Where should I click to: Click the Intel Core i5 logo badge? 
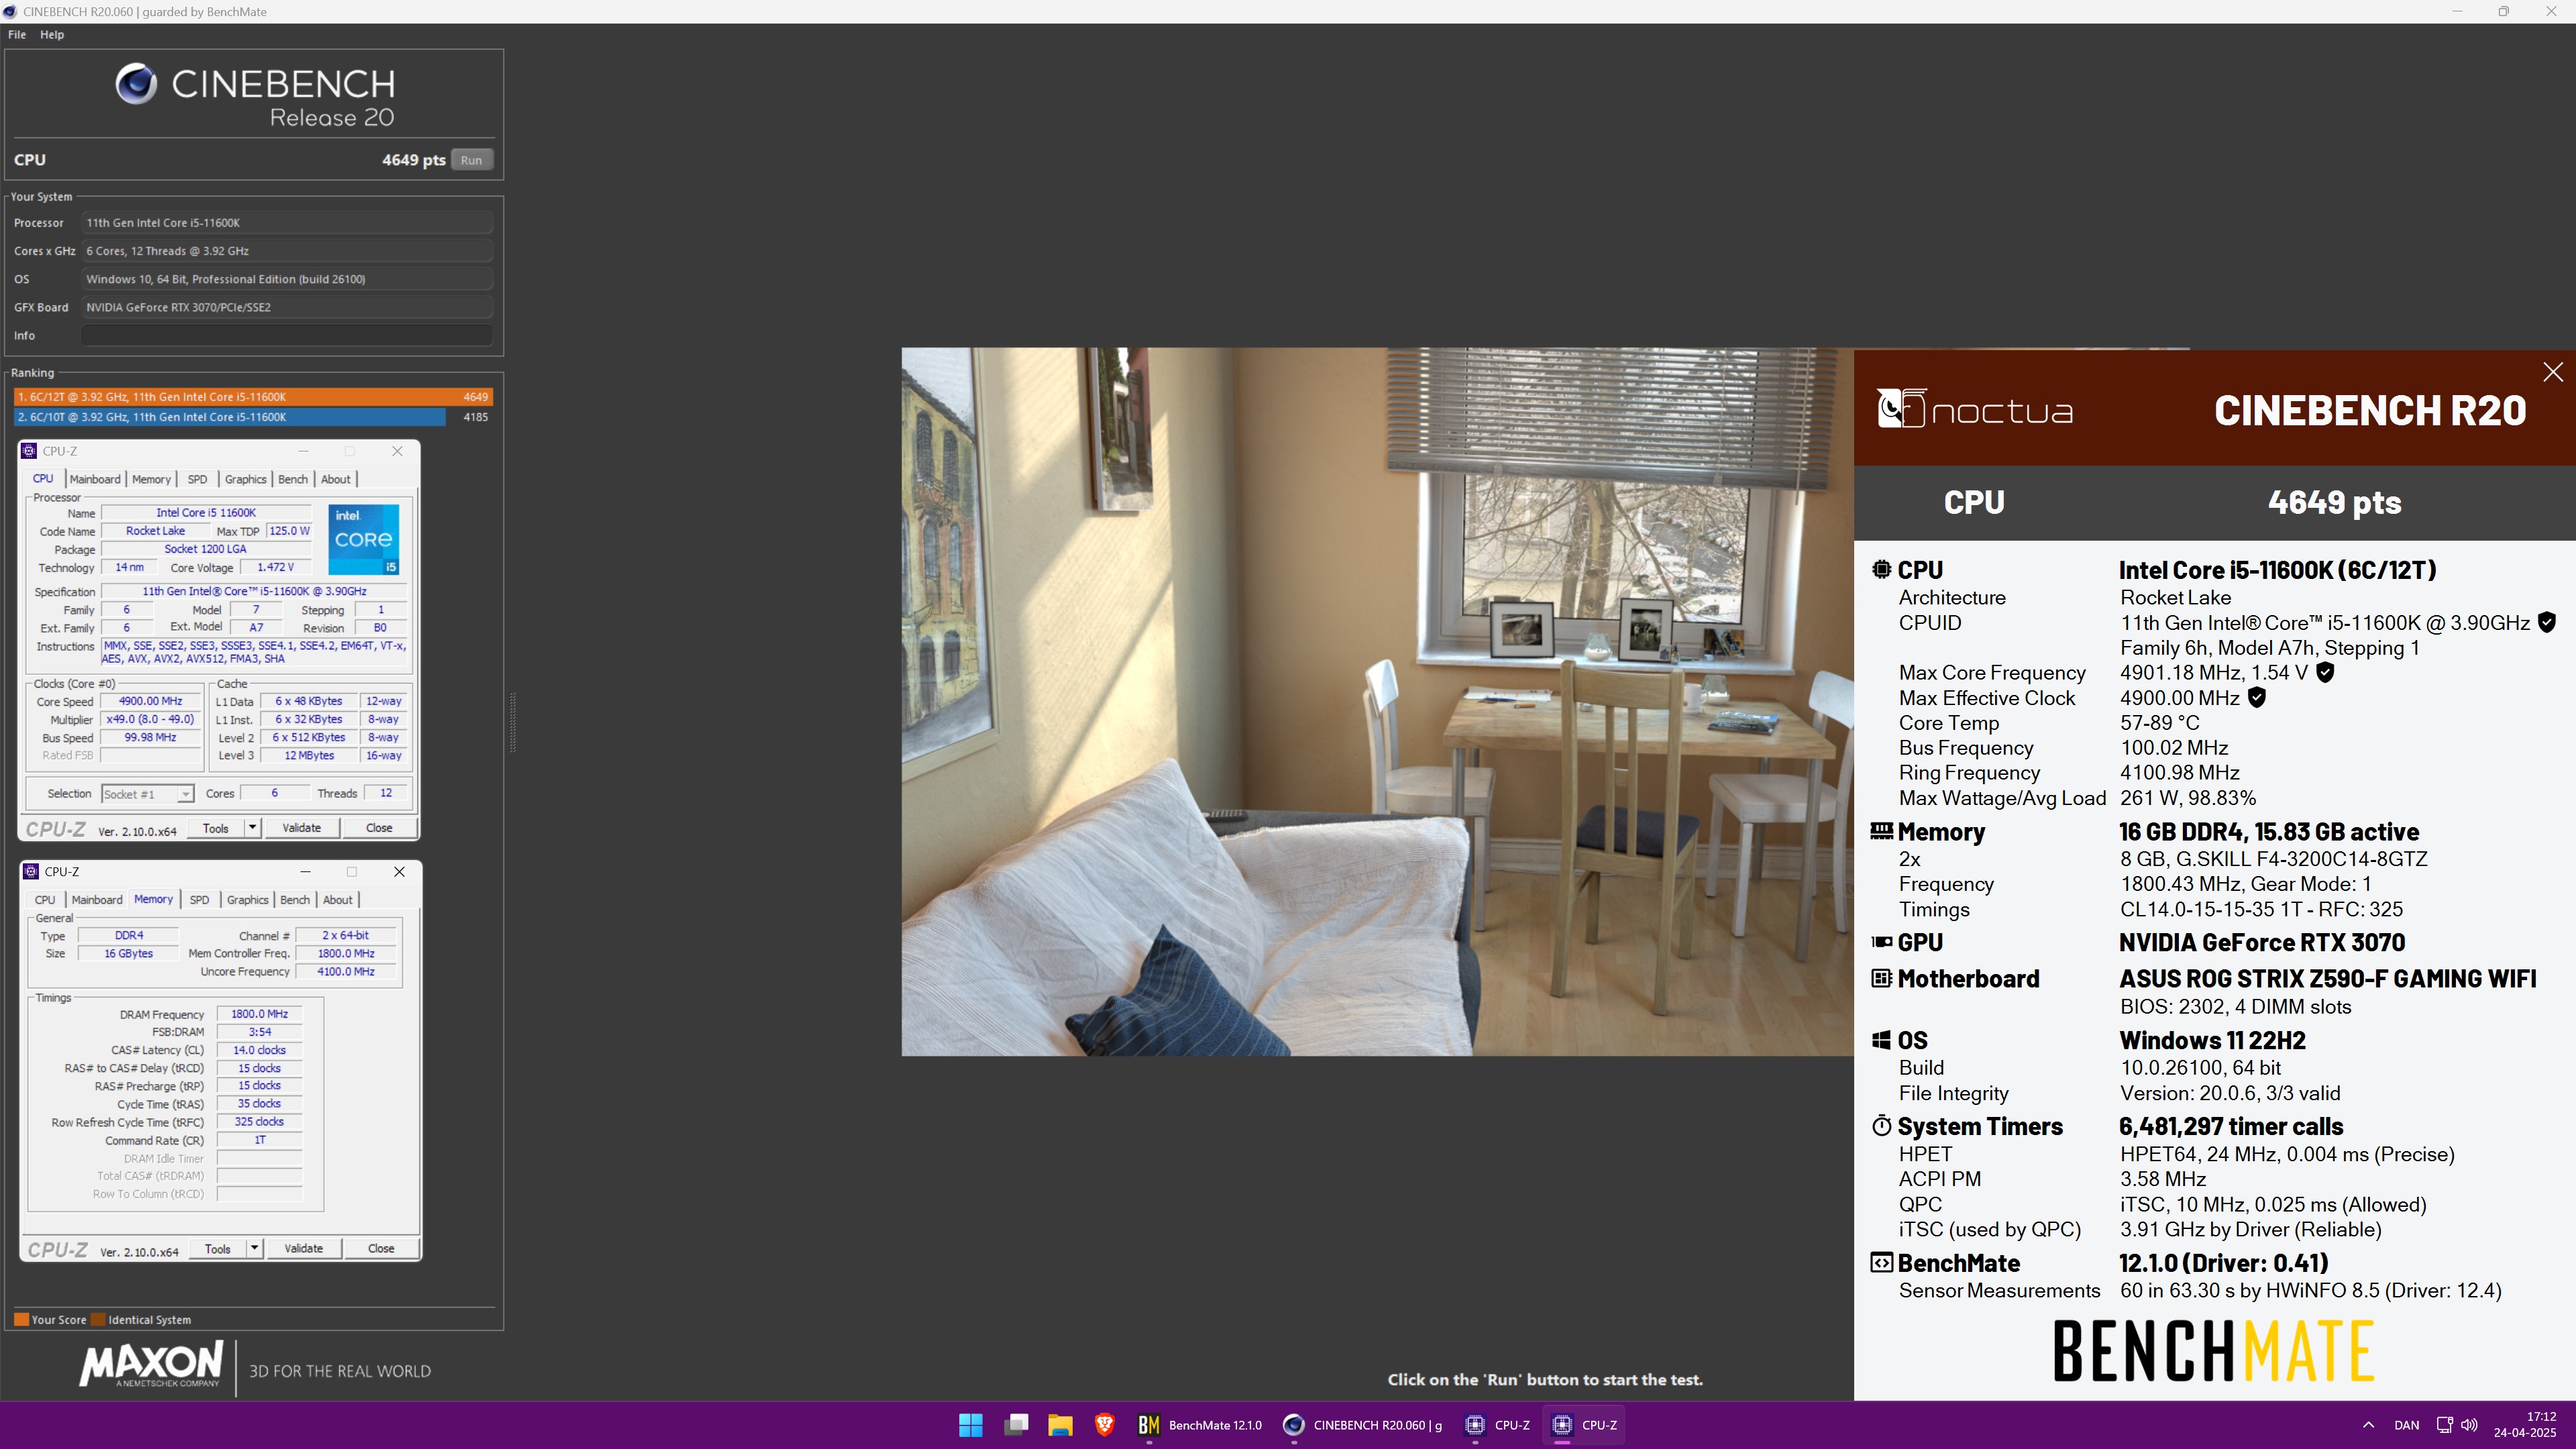click(x=363, y=539)
